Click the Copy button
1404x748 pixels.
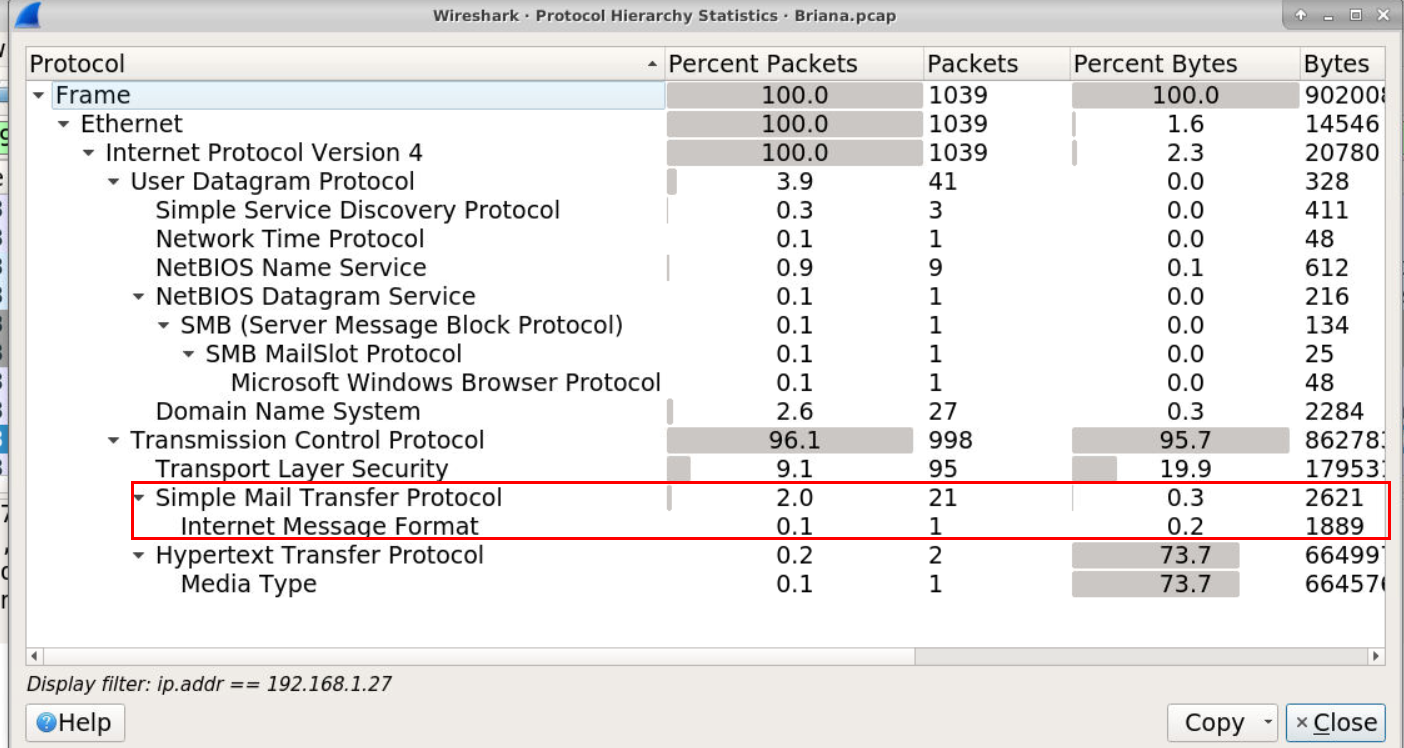pos(1214,723)
